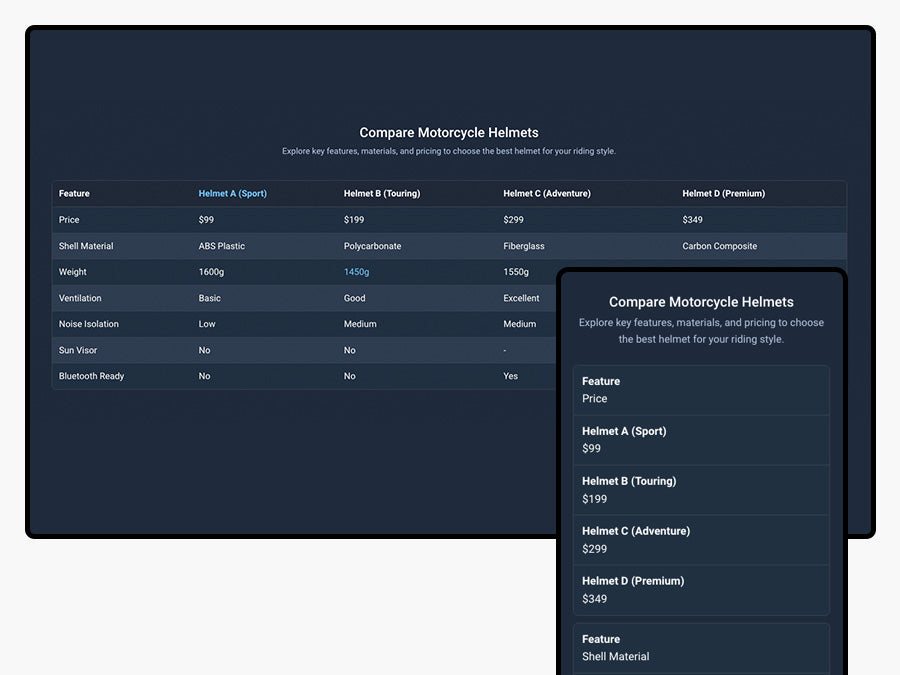Select Helmet B (Touring) in the mobile card
This screenshot has height=675, width=900.
pos(629,481)
